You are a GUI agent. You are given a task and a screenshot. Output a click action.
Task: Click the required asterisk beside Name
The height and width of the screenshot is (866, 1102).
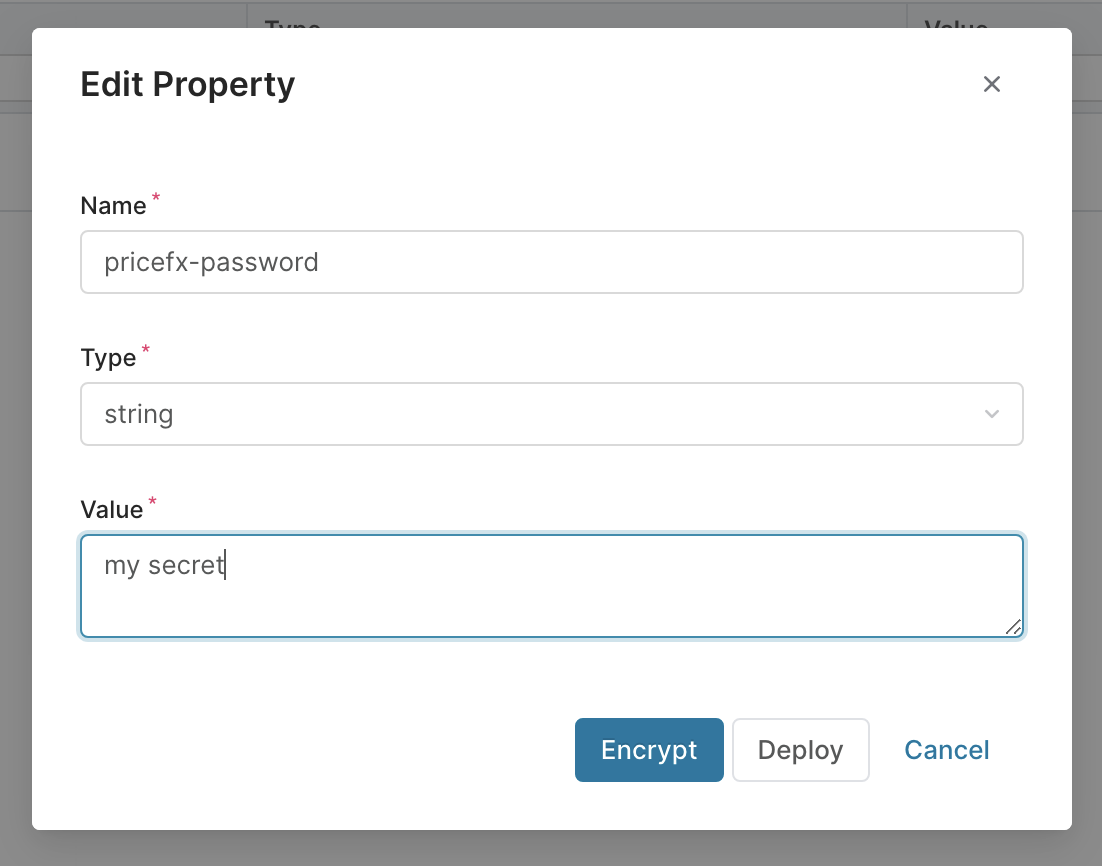coord(156,198)
